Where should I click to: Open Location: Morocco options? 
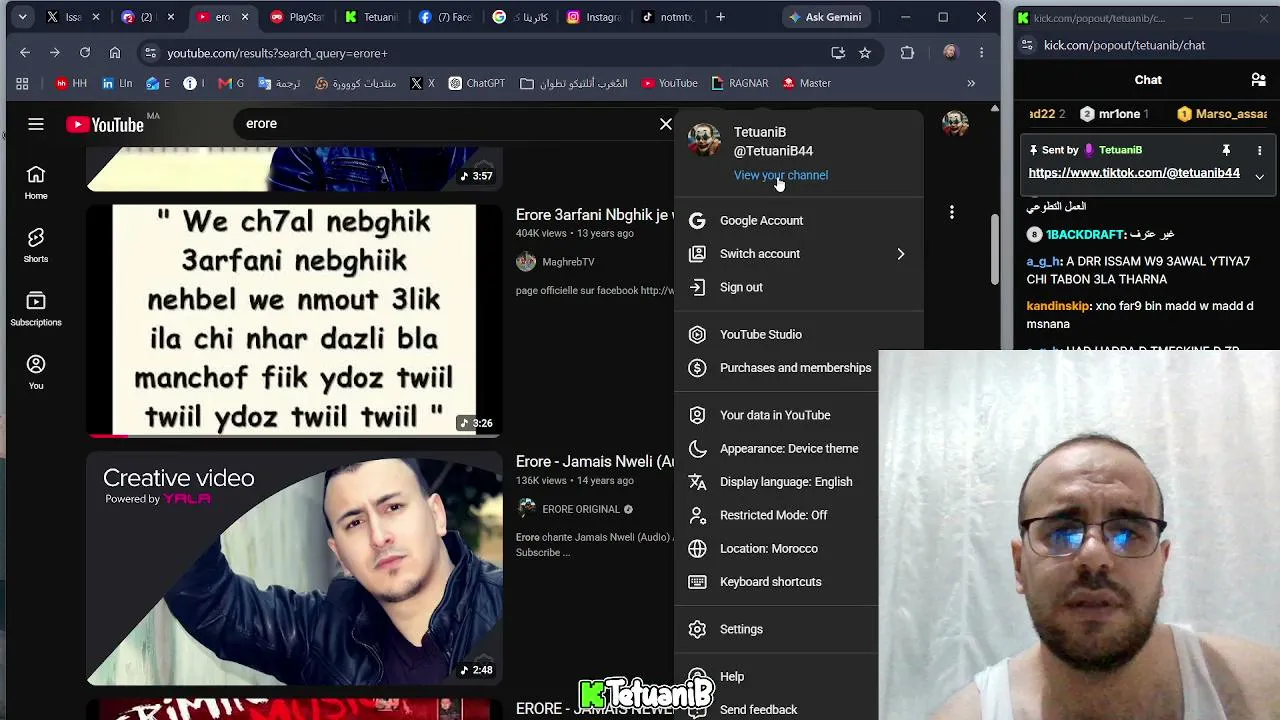776,549
